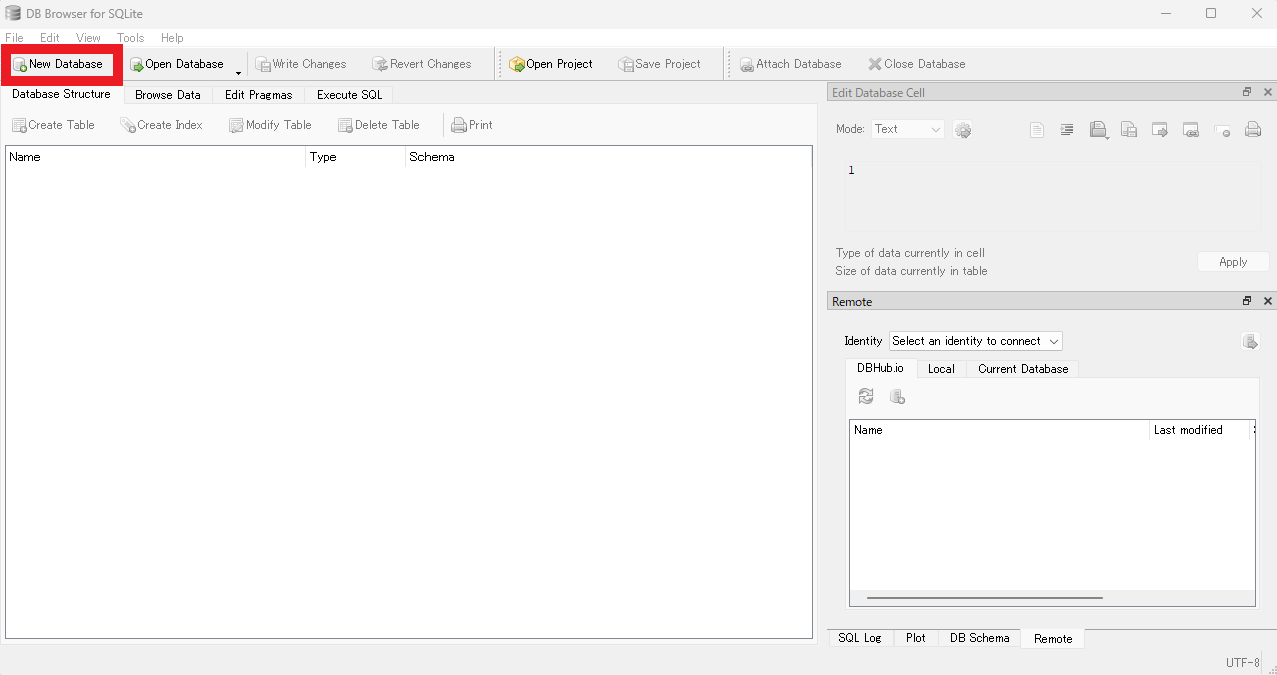
Task: Switch to the Execute SQL tab
Action: coord(350,95)
